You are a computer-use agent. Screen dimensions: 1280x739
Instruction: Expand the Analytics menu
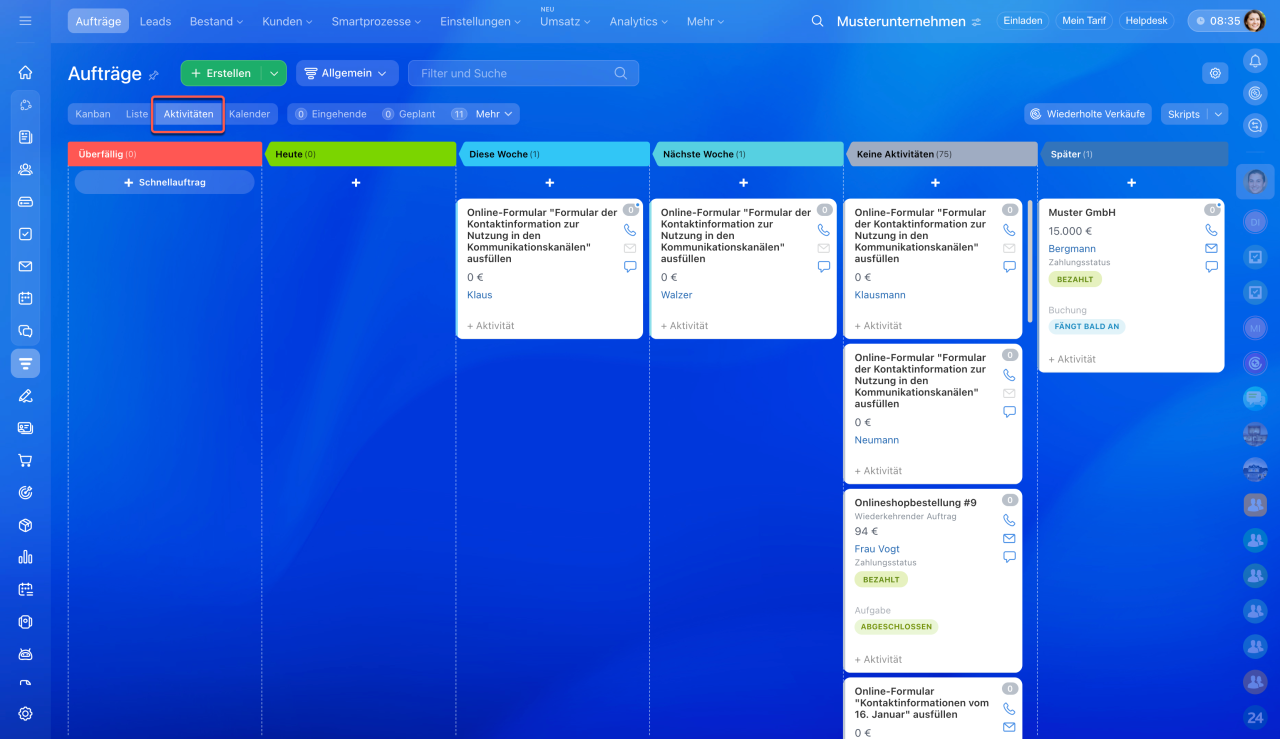pyautogui.click(x=640, y=21)
